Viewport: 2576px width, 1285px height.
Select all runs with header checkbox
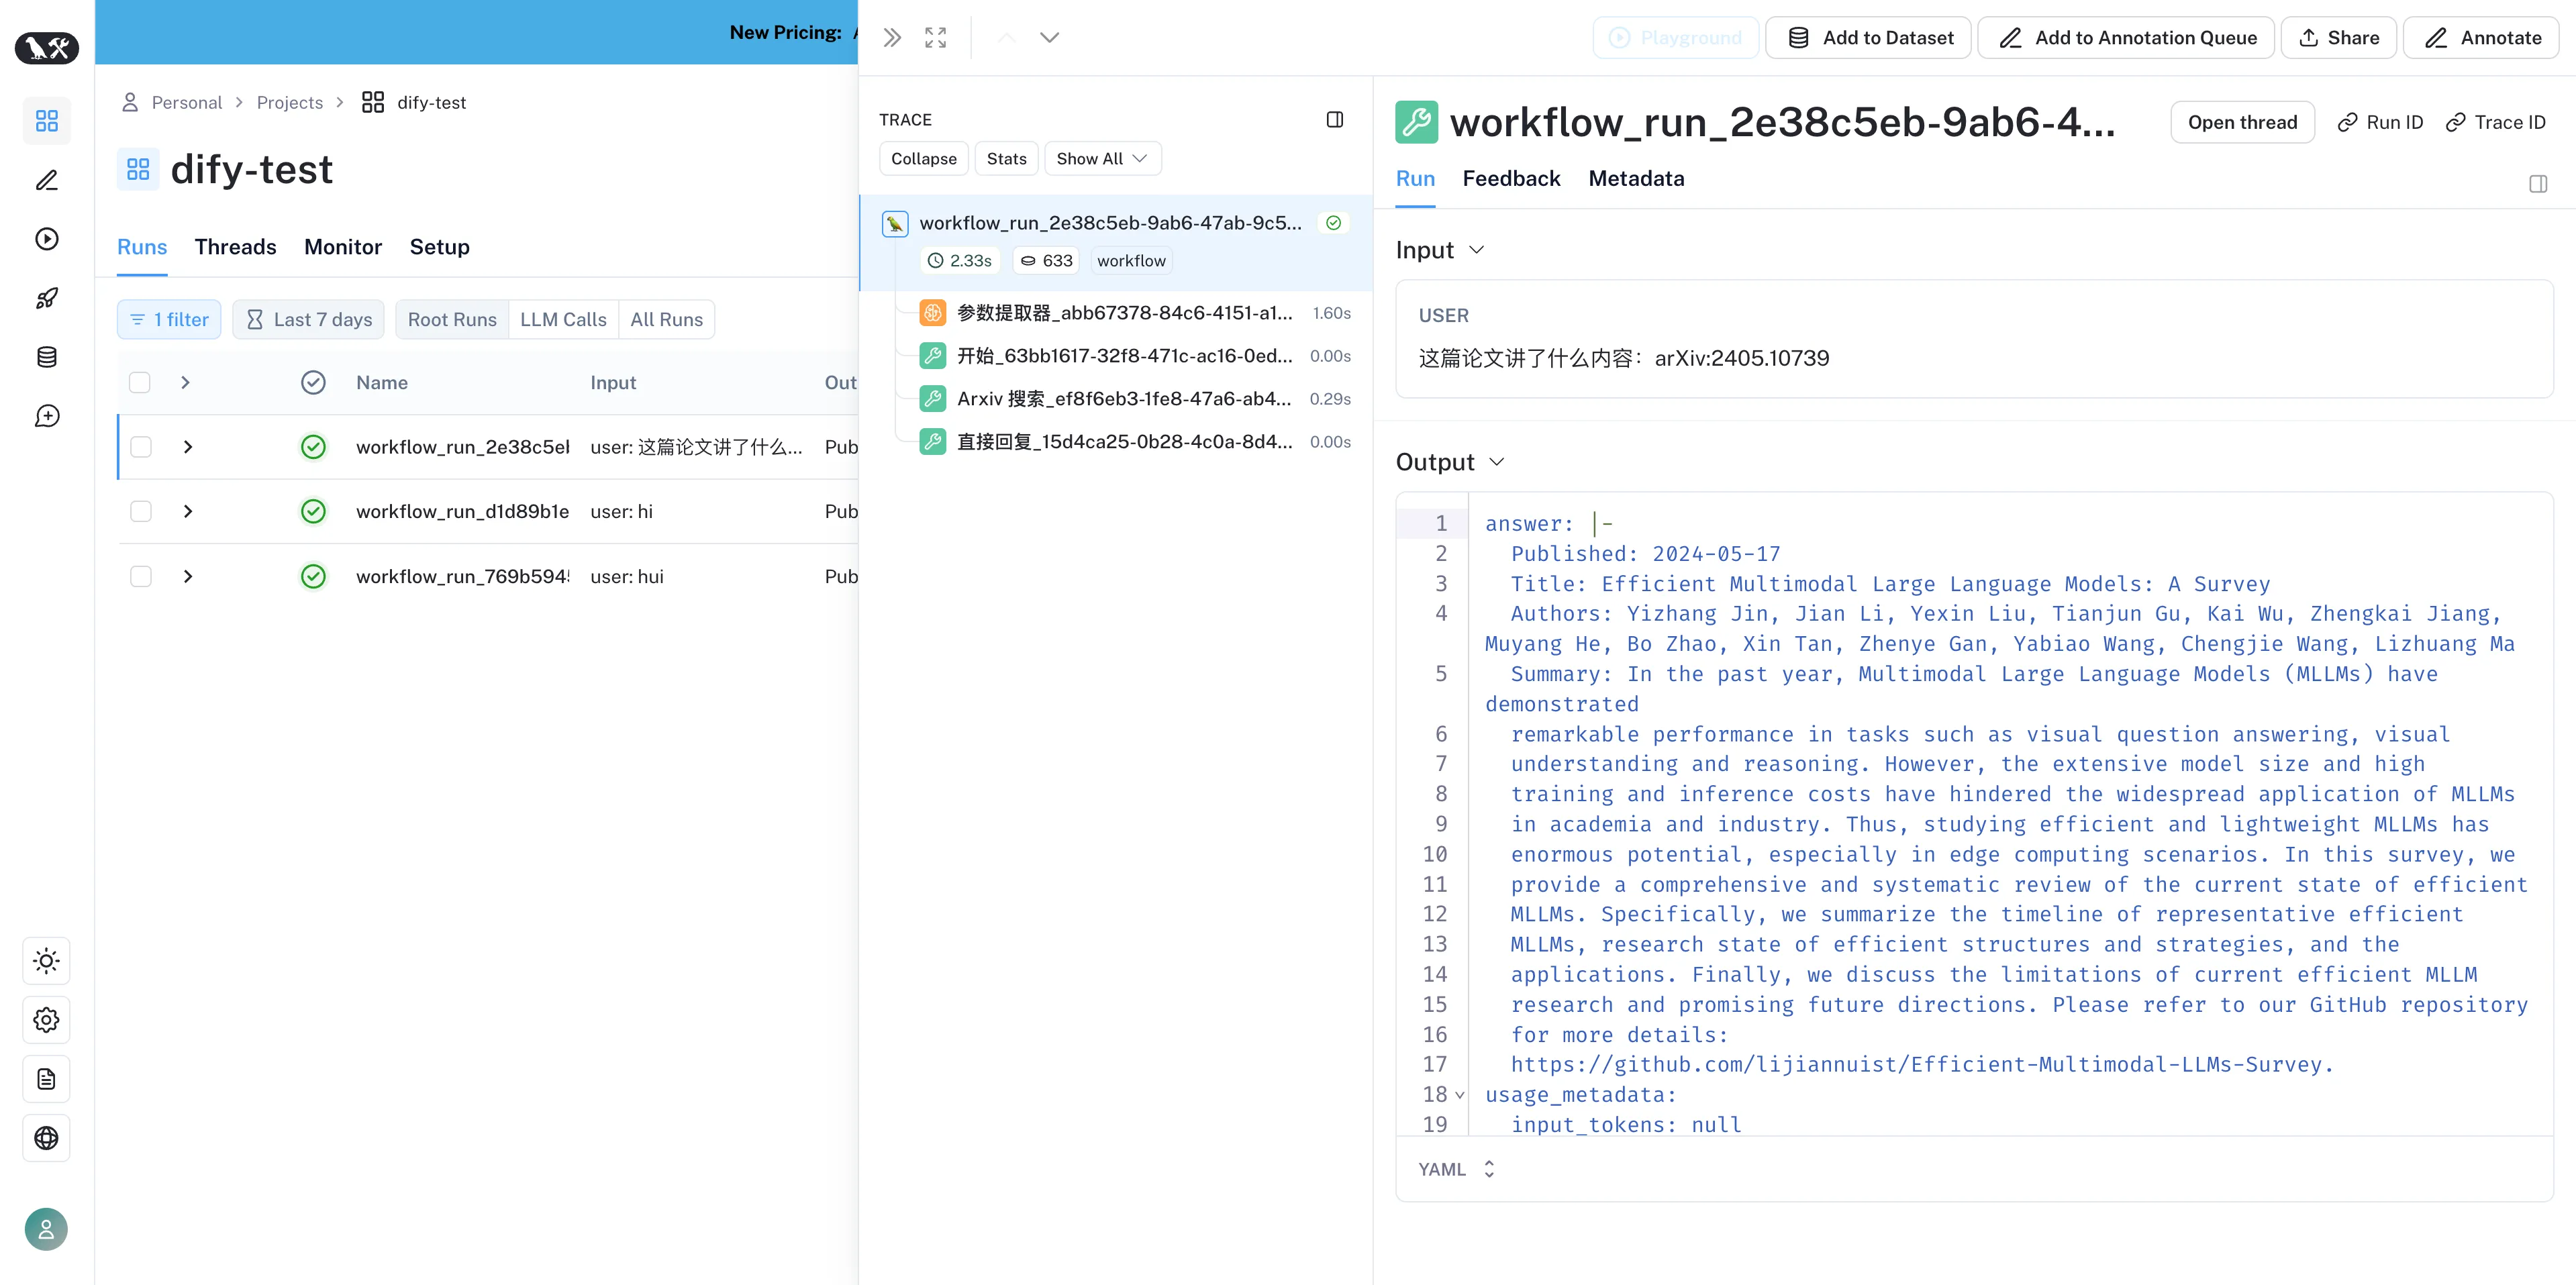pyautogui.click(x=140, y=383)
